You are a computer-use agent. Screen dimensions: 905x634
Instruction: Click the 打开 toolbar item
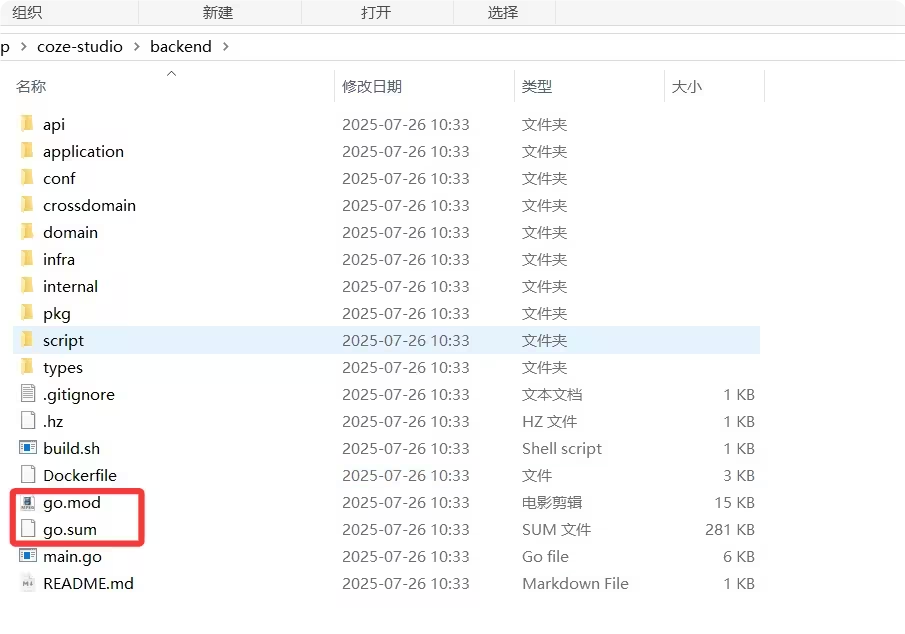(x=378, y=11)
